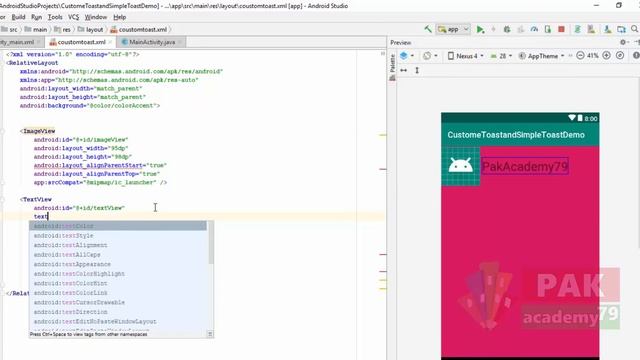640x360 pixels.
Task: Click layout breadcrumb in navigation bar
Action: point(91,29)
